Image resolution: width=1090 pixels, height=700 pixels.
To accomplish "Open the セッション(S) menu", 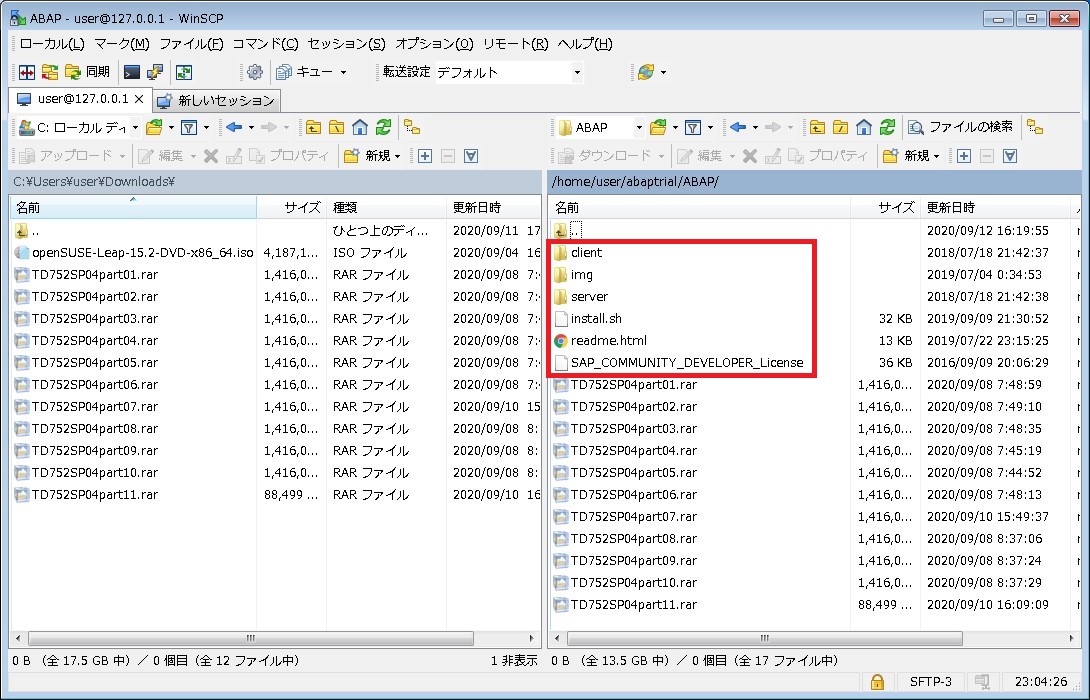I will 346,44.
